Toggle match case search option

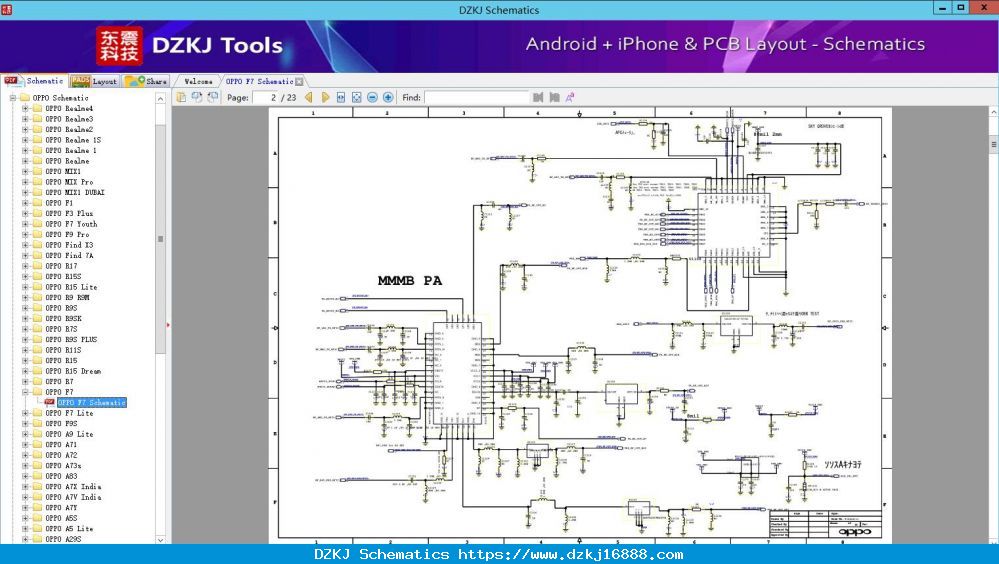pyautogui.click(x=570, y=98)
